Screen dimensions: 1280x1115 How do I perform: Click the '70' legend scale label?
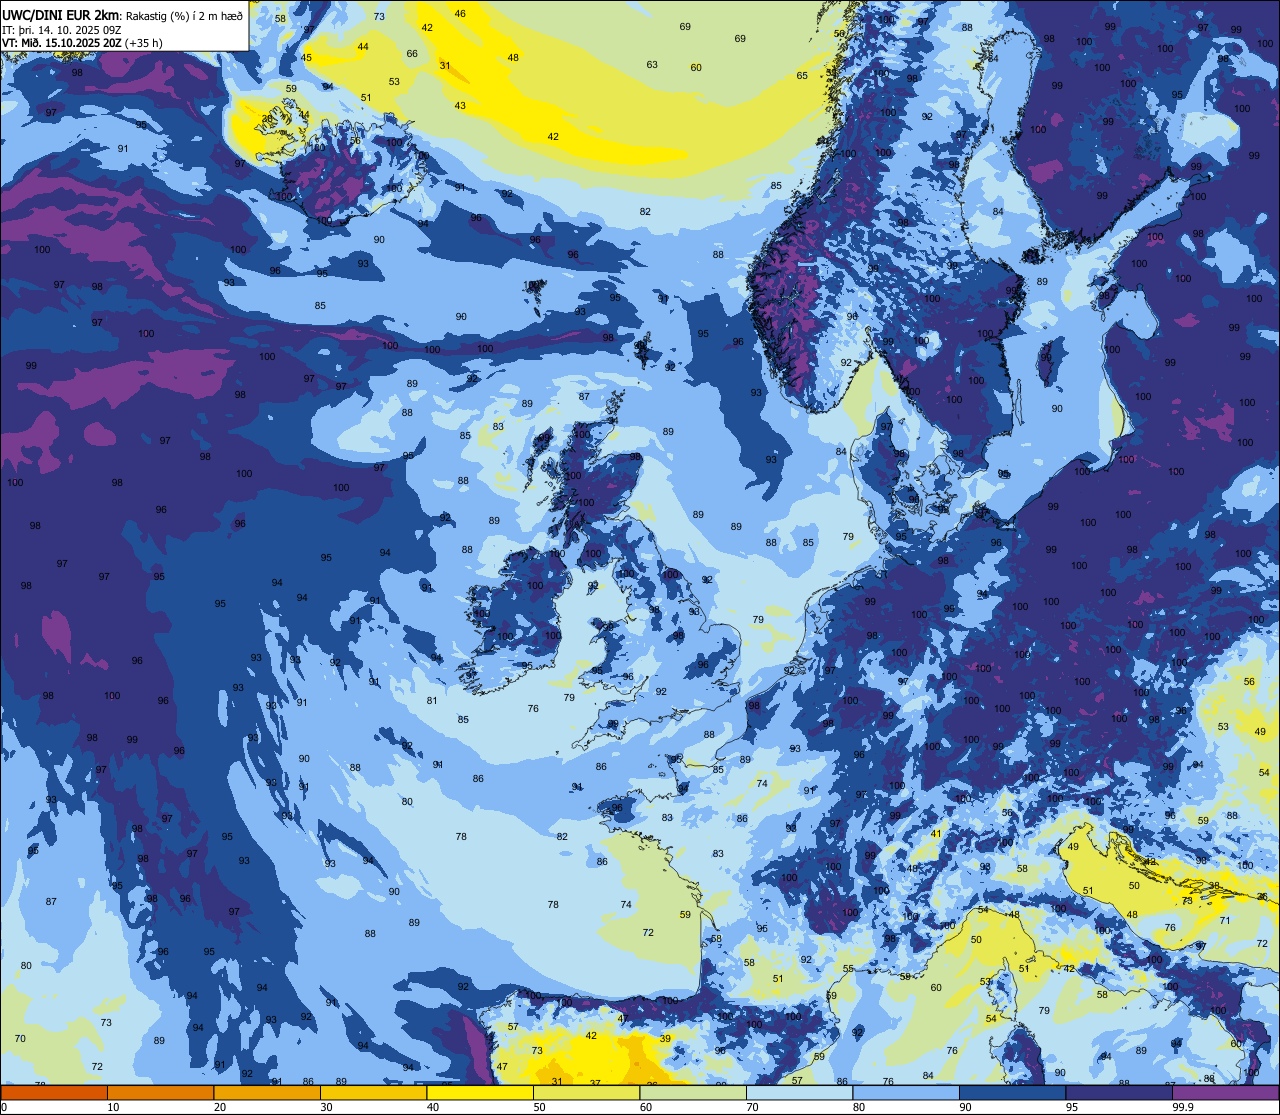click(752, 1107)
